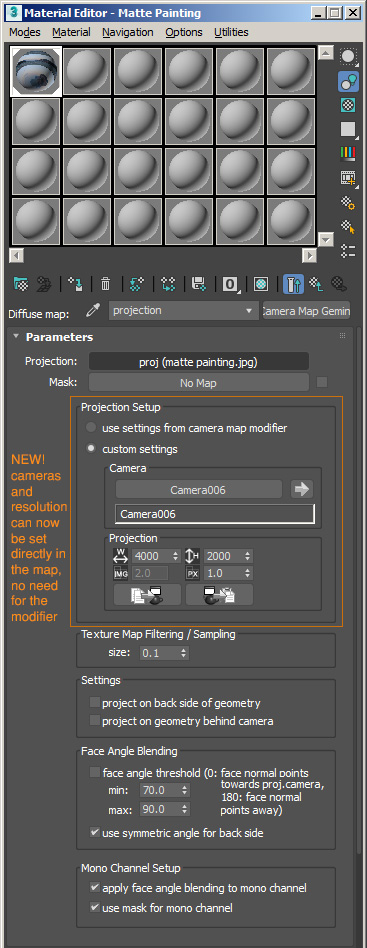The image size is (367, 948).
Task: Enable the face angle threshold checkbox
Action: click(94, 772)
